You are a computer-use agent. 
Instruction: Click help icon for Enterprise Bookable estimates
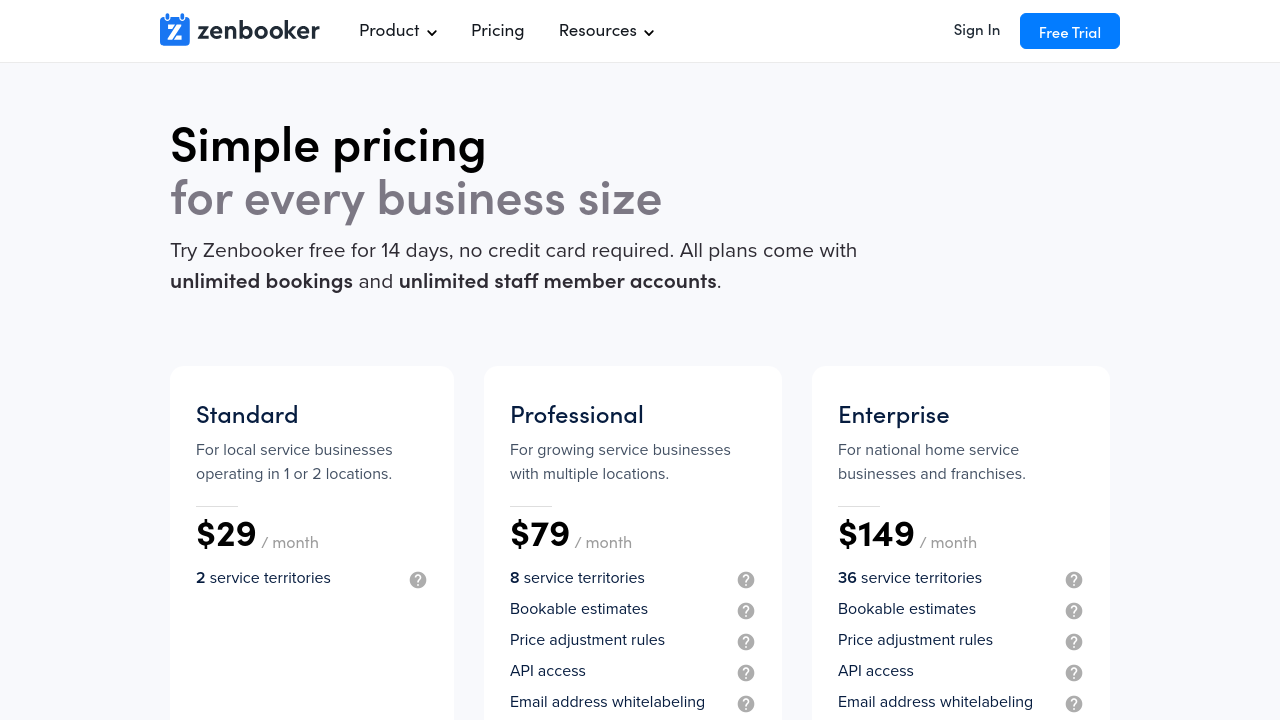point(1074,611)
